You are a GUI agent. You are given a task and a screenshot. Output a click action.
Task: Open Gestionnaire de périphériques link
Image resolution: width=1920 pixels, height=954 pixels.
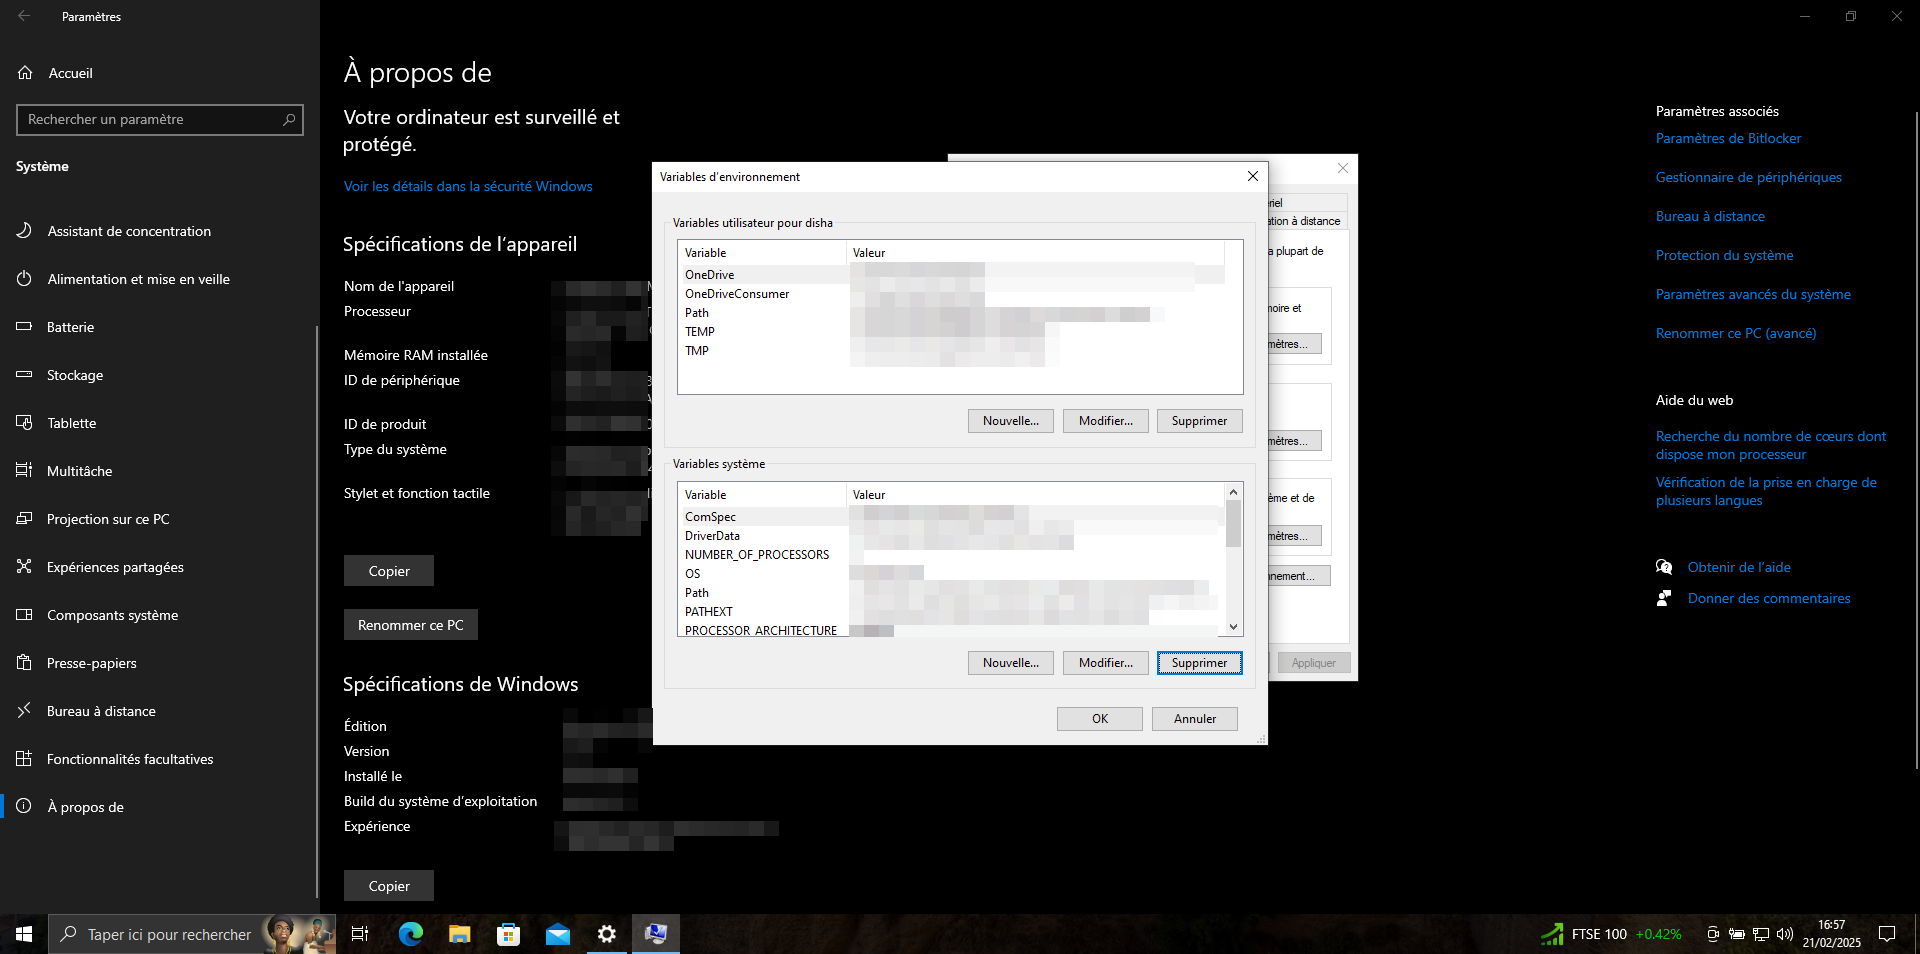pos(1748,177)
